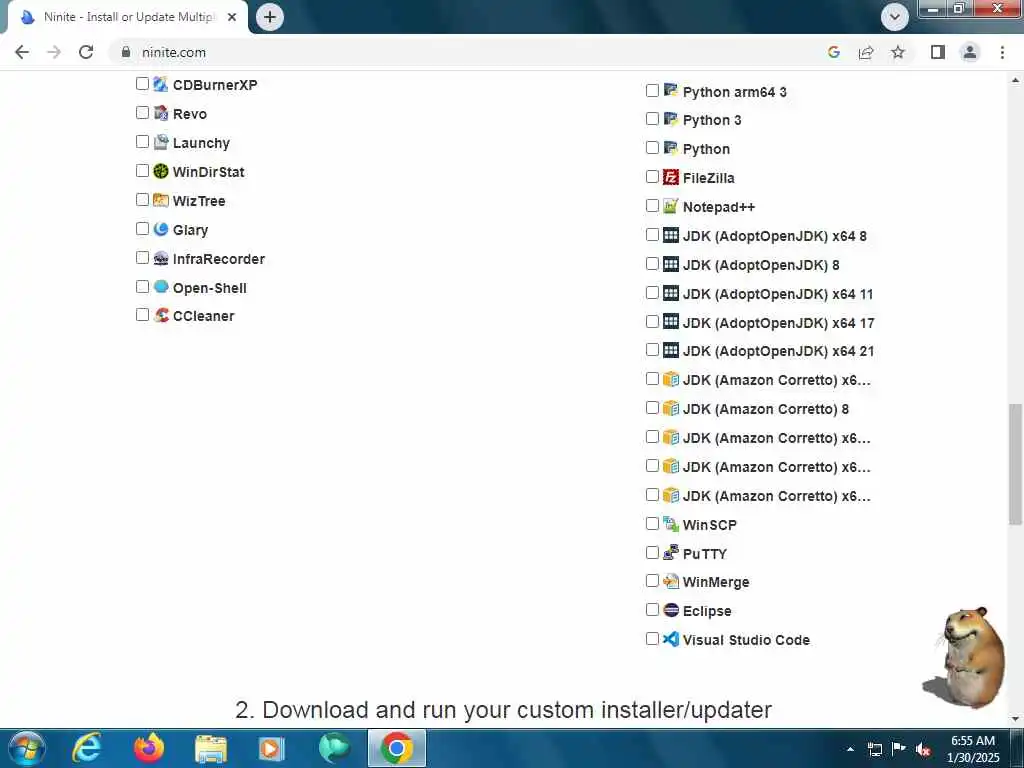Click the Launchy label text
The height and width of the screenshot is (768, 1024).
click(201, 143)
